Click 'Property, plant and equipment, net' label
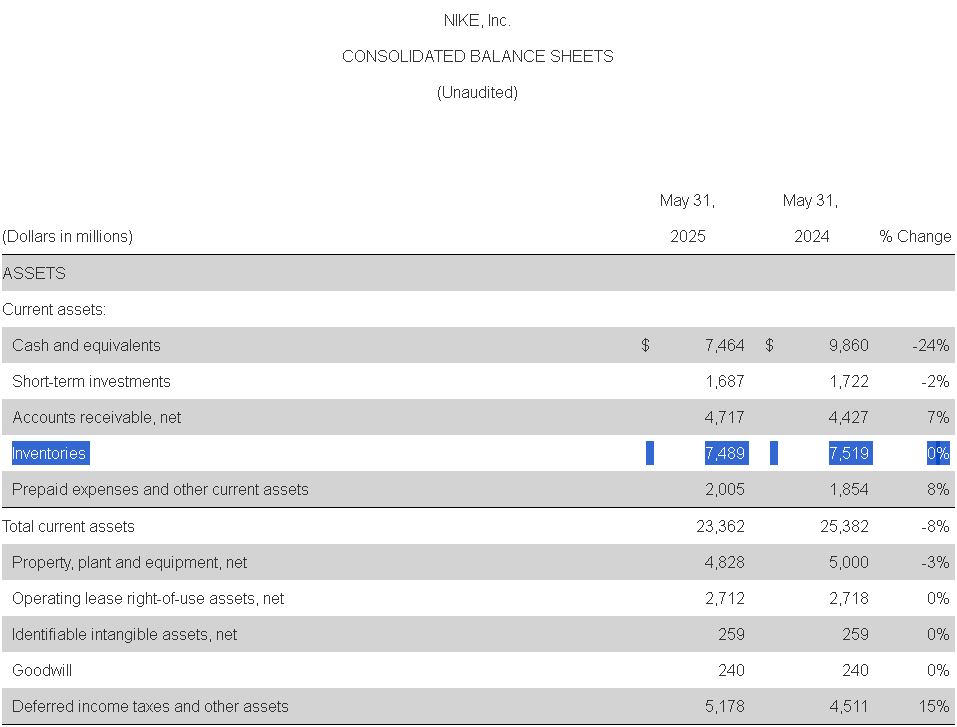Viewport: 957px width, 727px height. [x=129, y=562]
